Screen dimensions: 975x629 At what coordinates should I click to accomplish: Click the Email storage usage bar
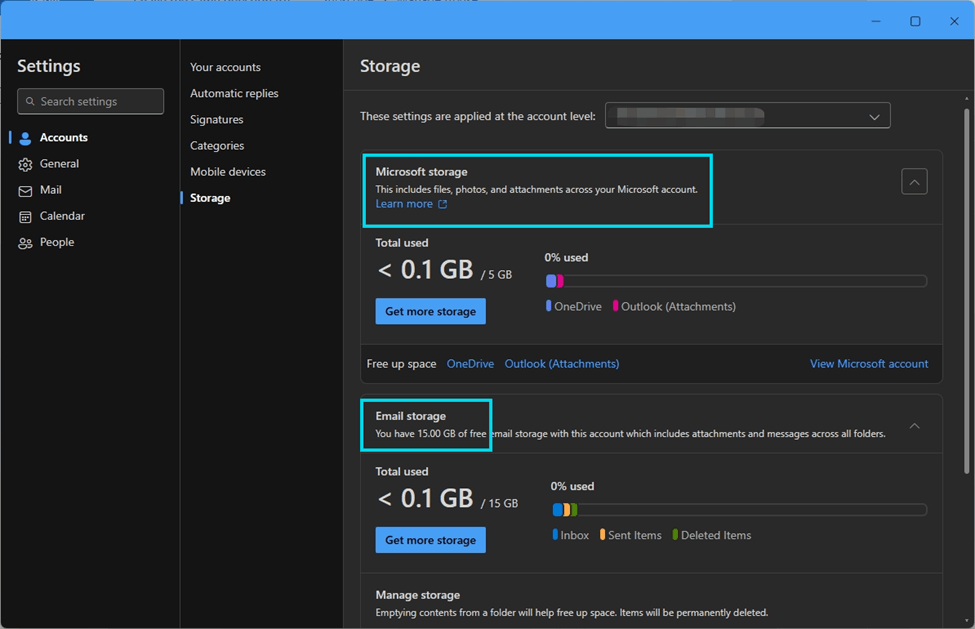click(x=739, y=510)
